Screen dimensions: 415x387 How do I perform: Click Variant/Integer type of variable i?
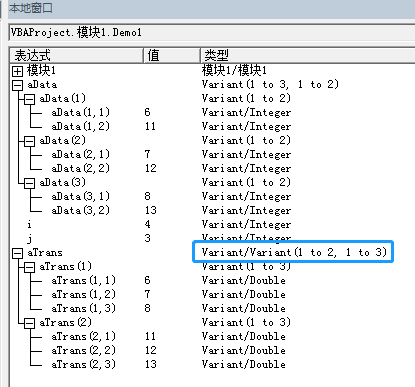pos(246,224)
